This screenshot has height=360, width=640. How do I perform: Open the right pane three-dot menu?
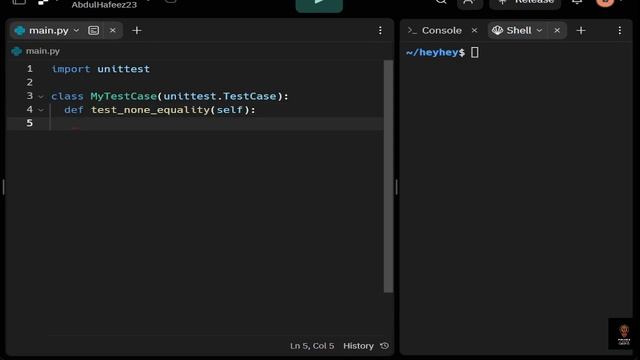coord(620,31)
